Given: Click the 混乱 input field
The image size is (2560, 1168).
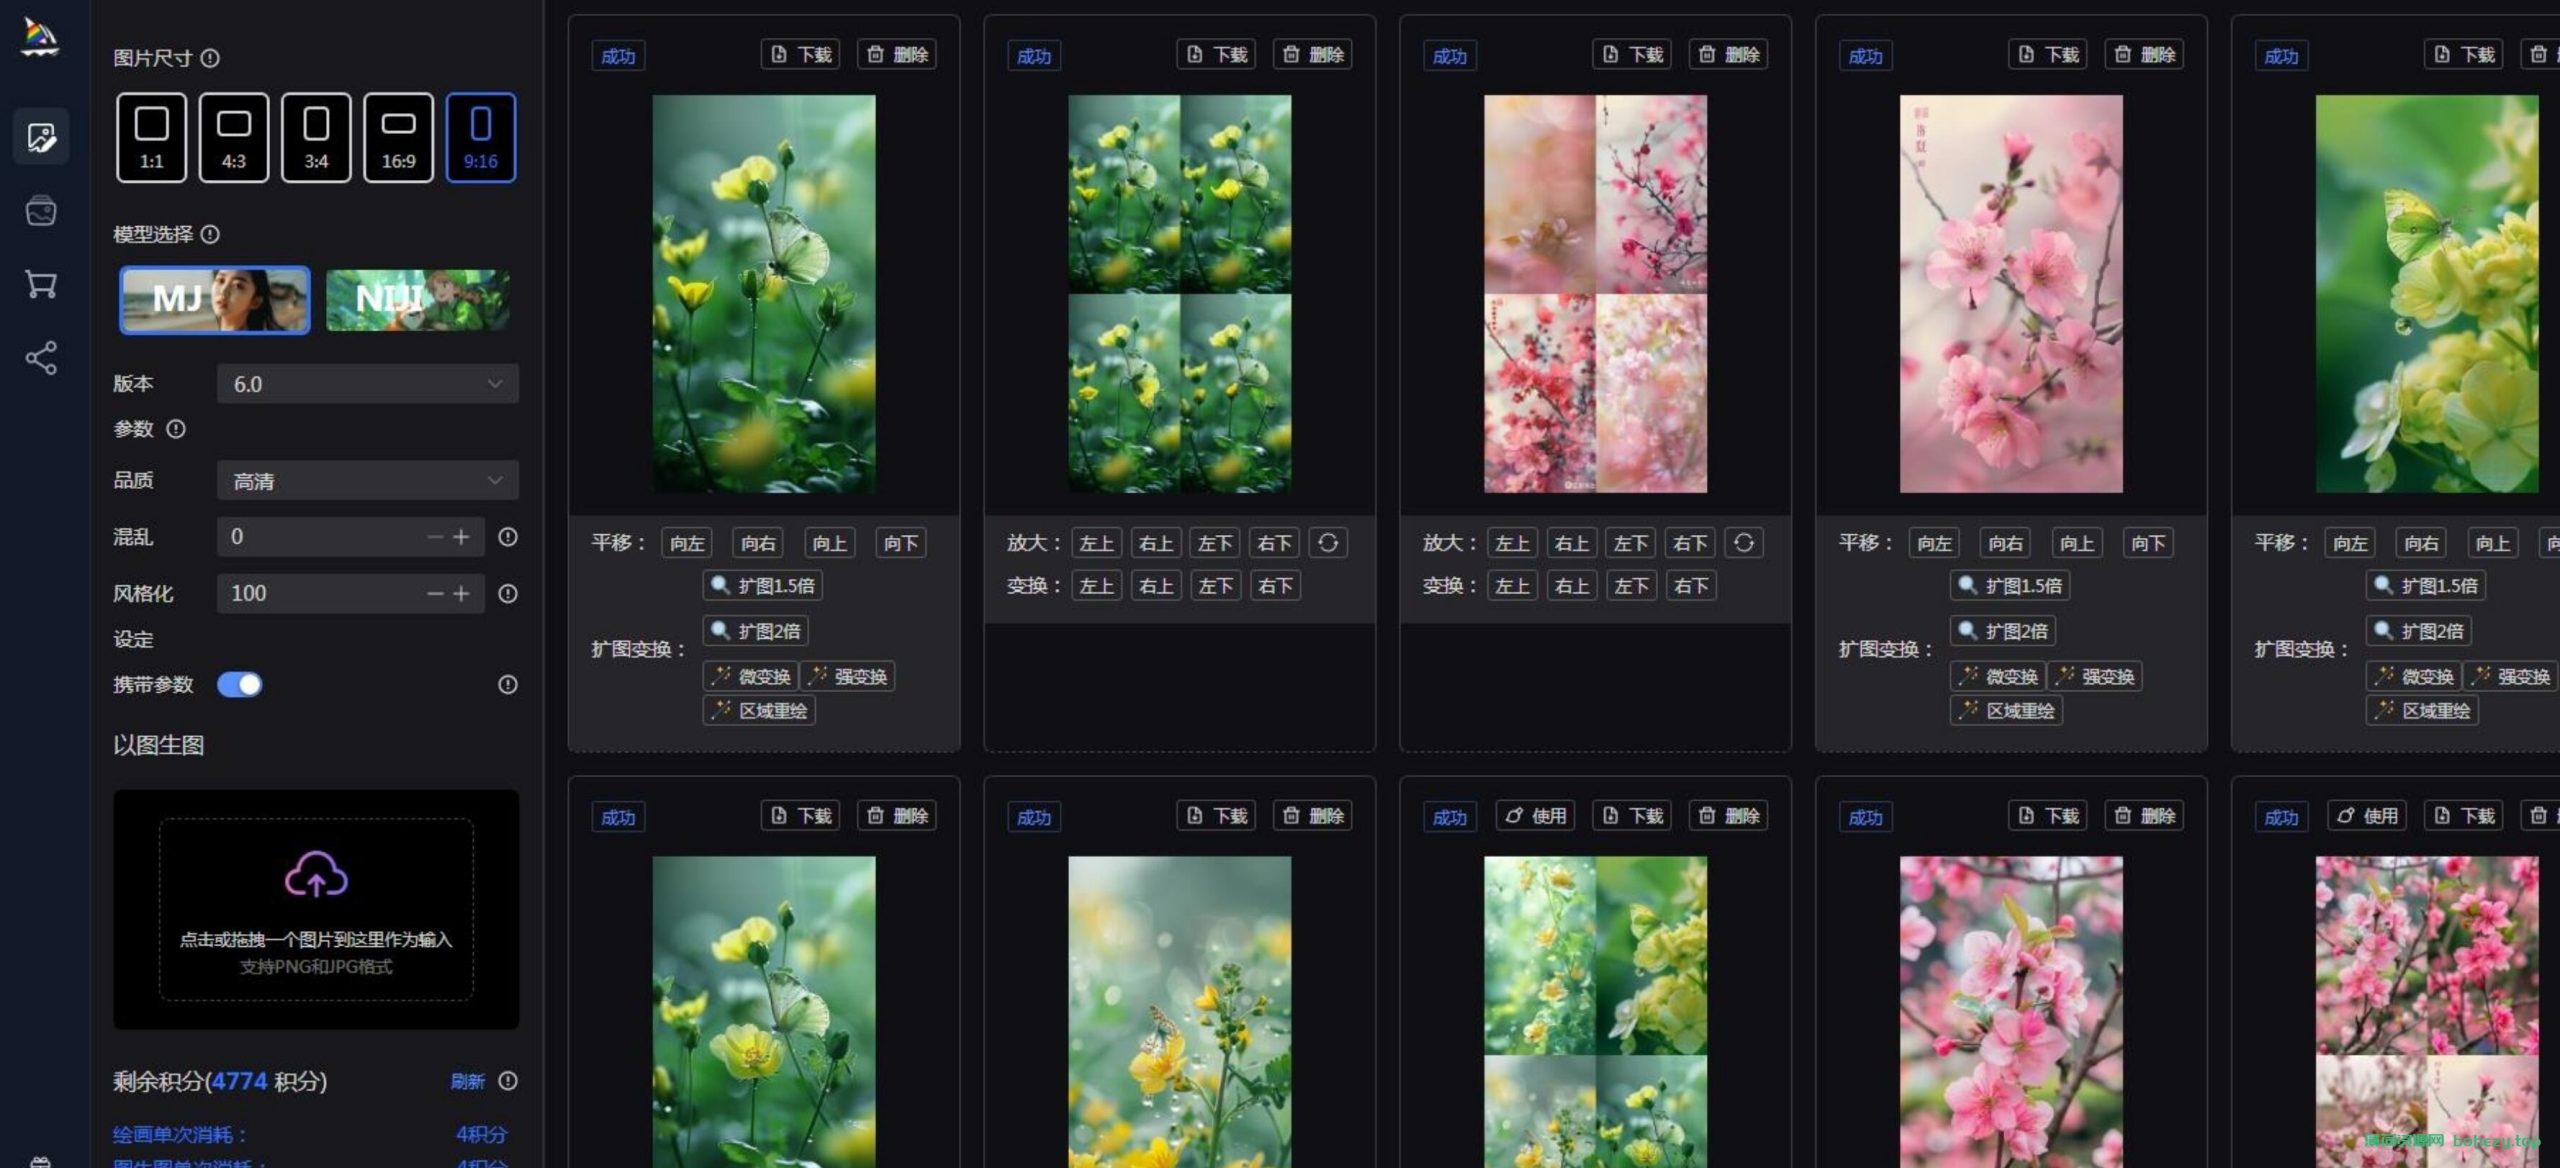Looking at the screenshot, I should pos(351,537).
